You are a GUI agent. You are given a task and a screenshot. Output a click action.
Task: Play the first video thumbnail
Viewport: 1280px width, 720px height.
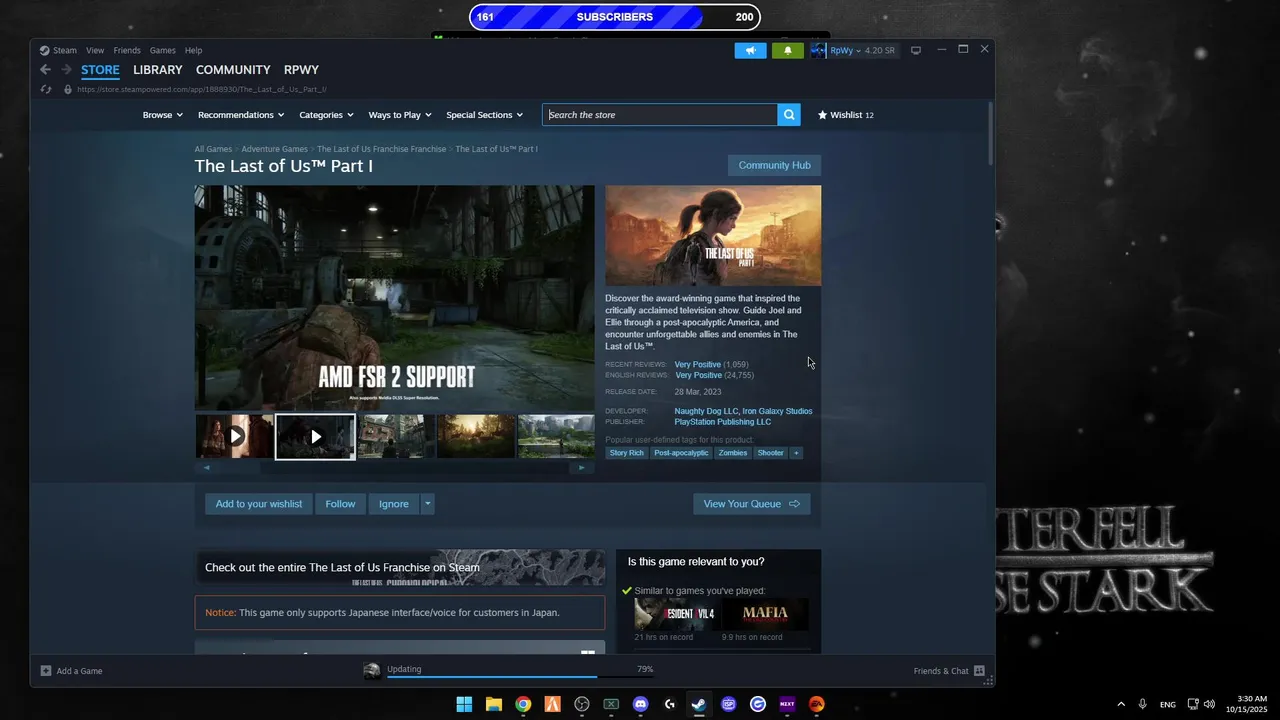[x=234, y=436]
